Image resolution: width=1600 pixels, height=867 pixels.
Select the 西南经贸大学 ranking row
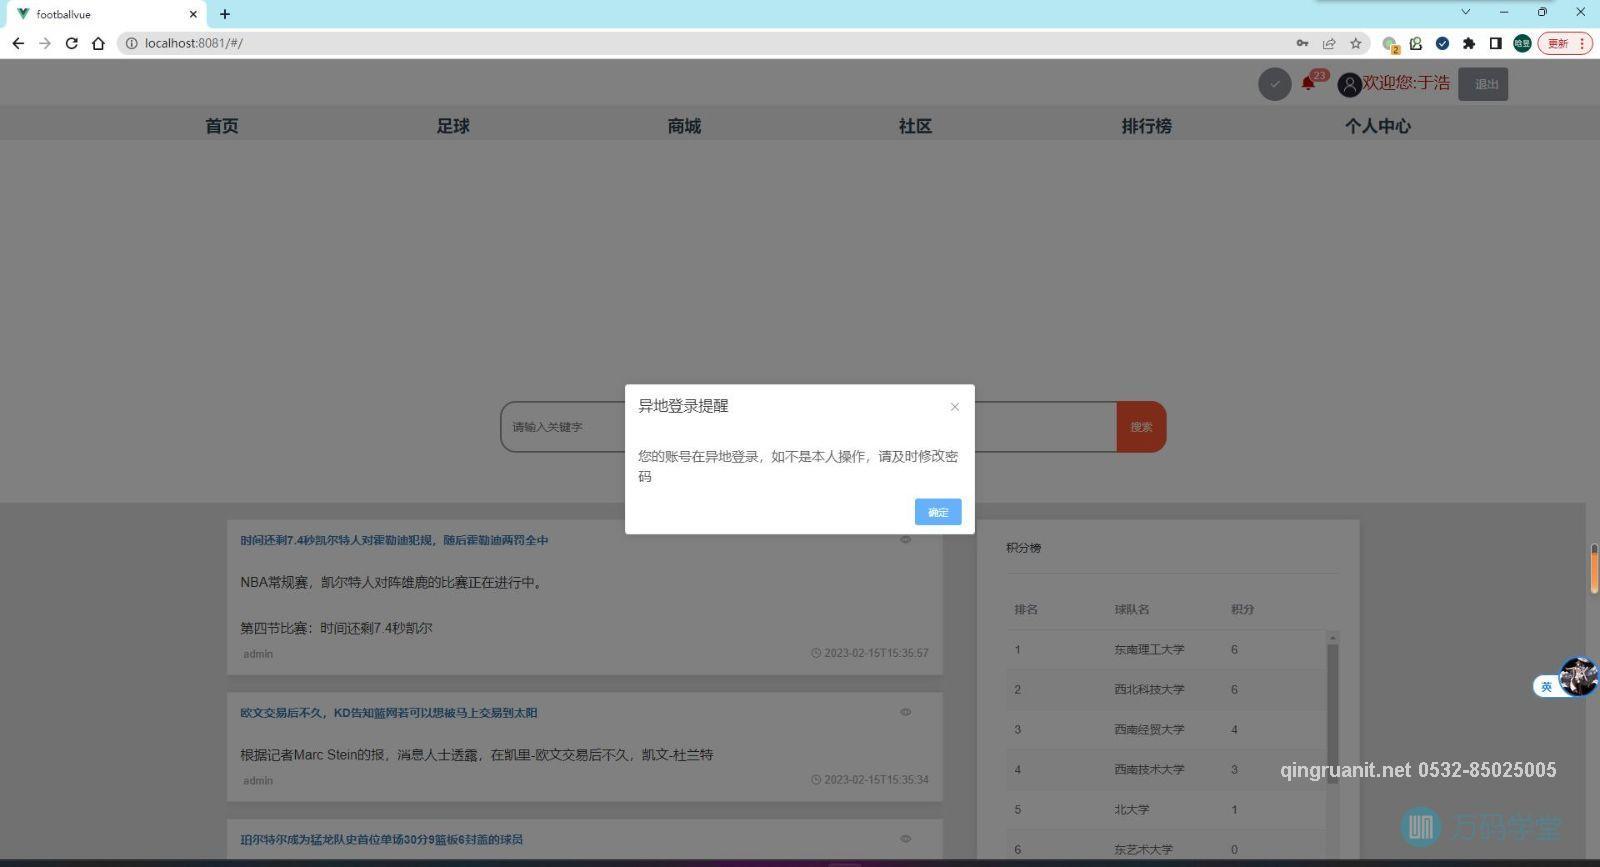[x=1166, y=730]
